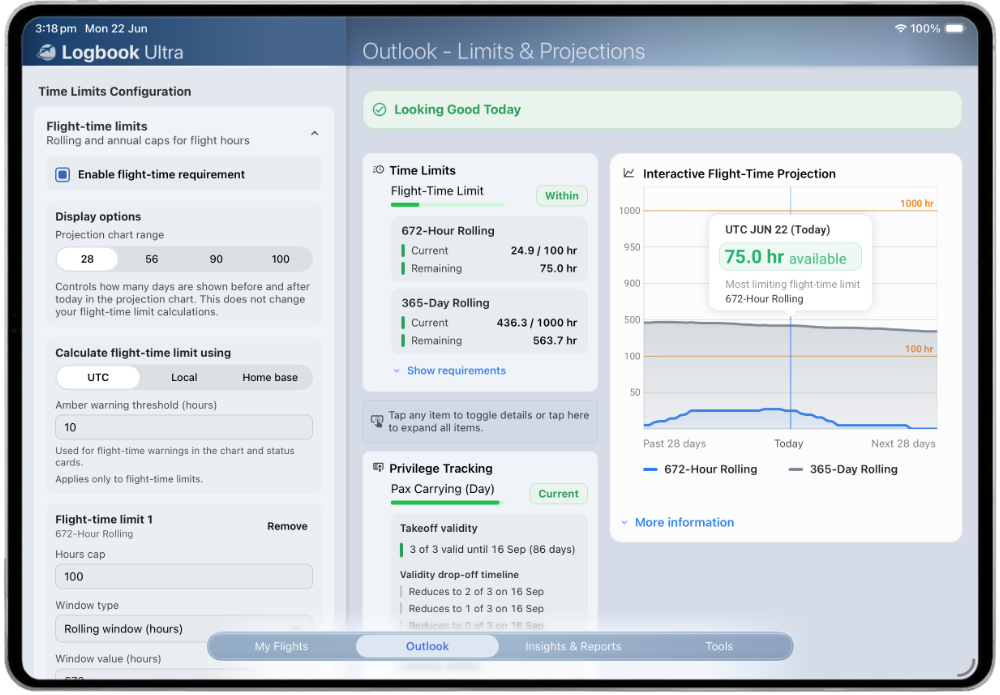The height and width of the screenshot is (695, 1000).
Task: Click the blue 672-Hour Rolling legend marker
Action: click(x=650, y=469)
